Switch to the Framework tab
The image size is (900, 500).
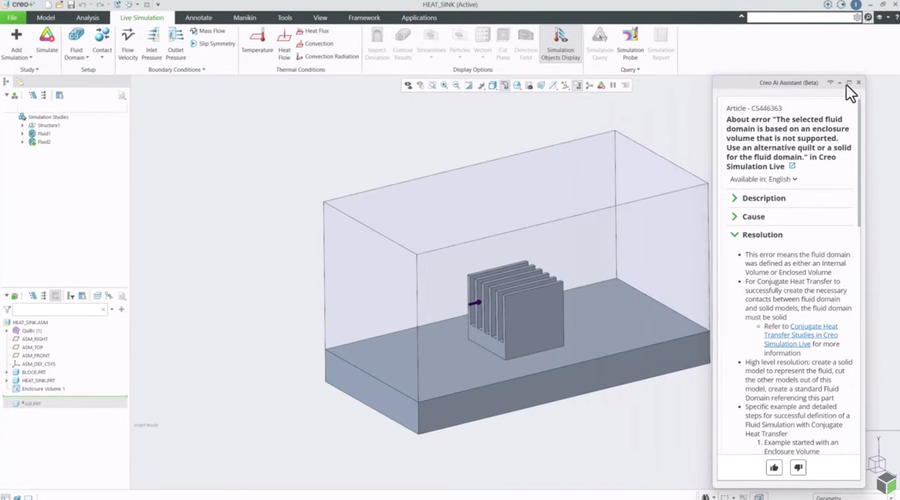(x=364, y=18)
